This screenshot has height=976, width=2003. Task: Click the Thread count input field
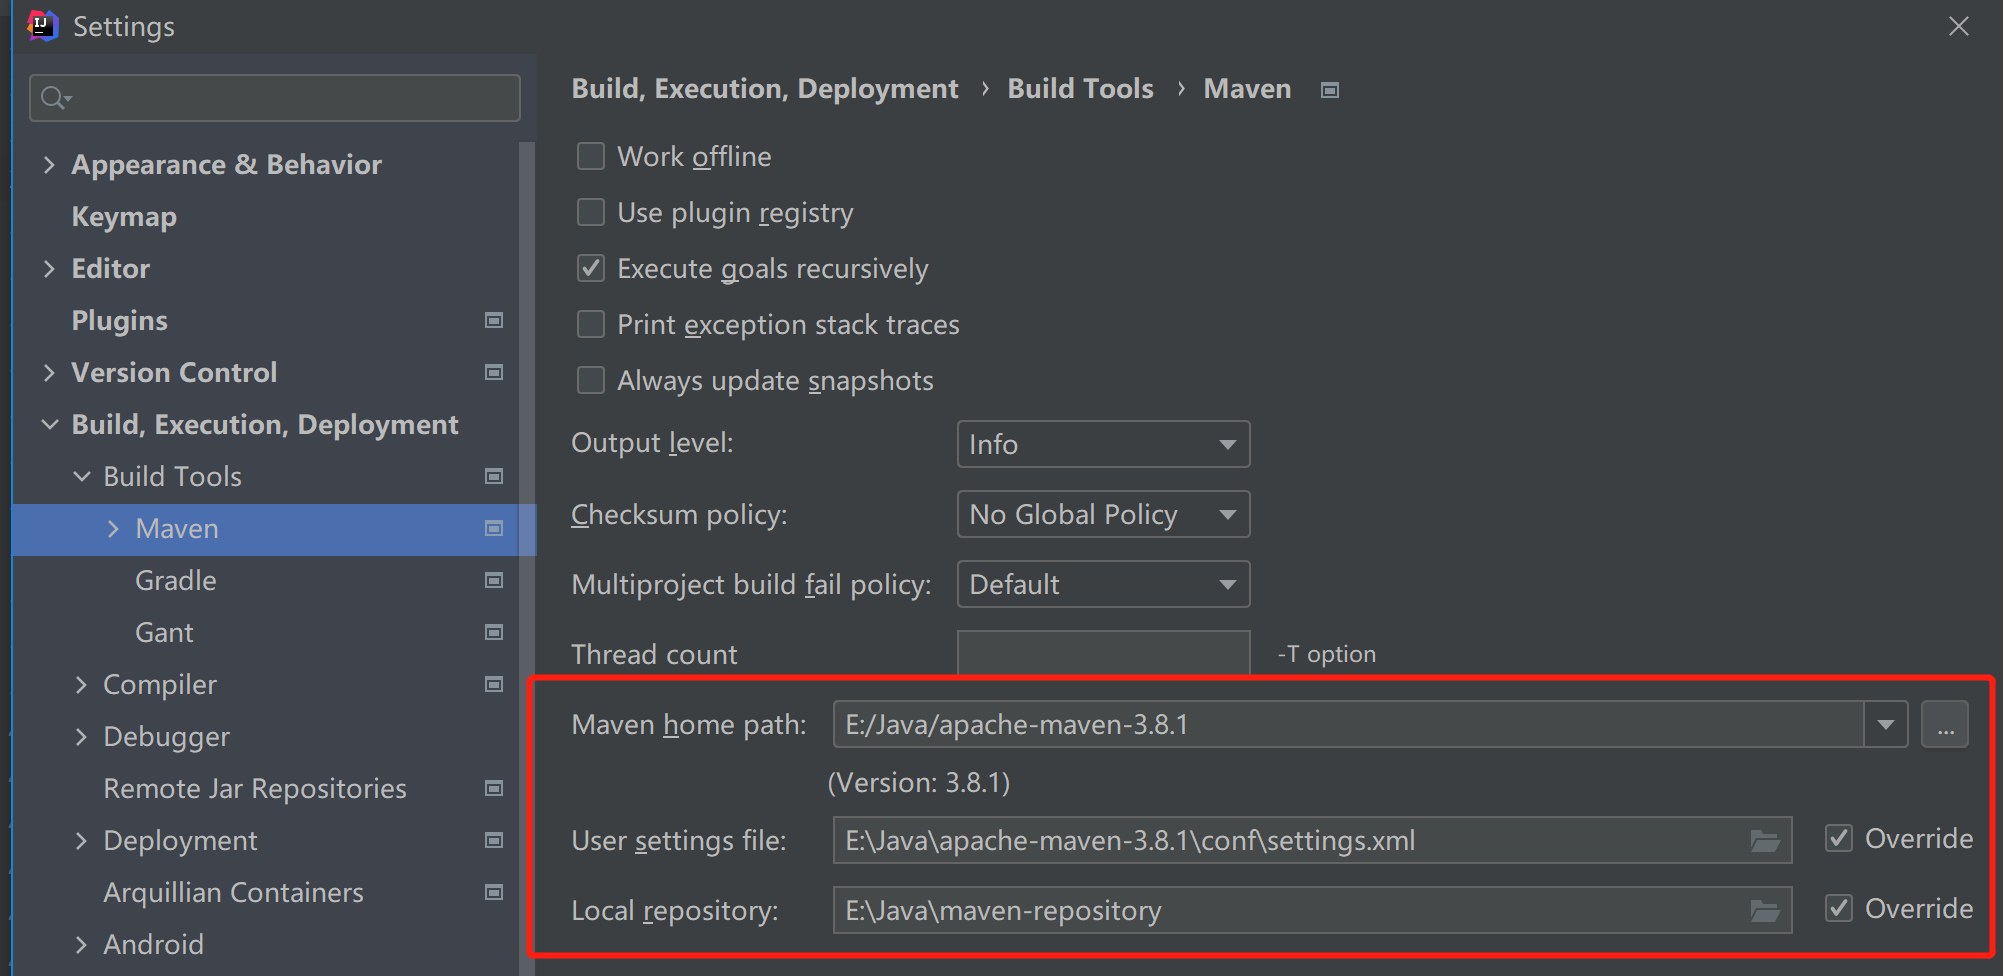(1103, 654)
